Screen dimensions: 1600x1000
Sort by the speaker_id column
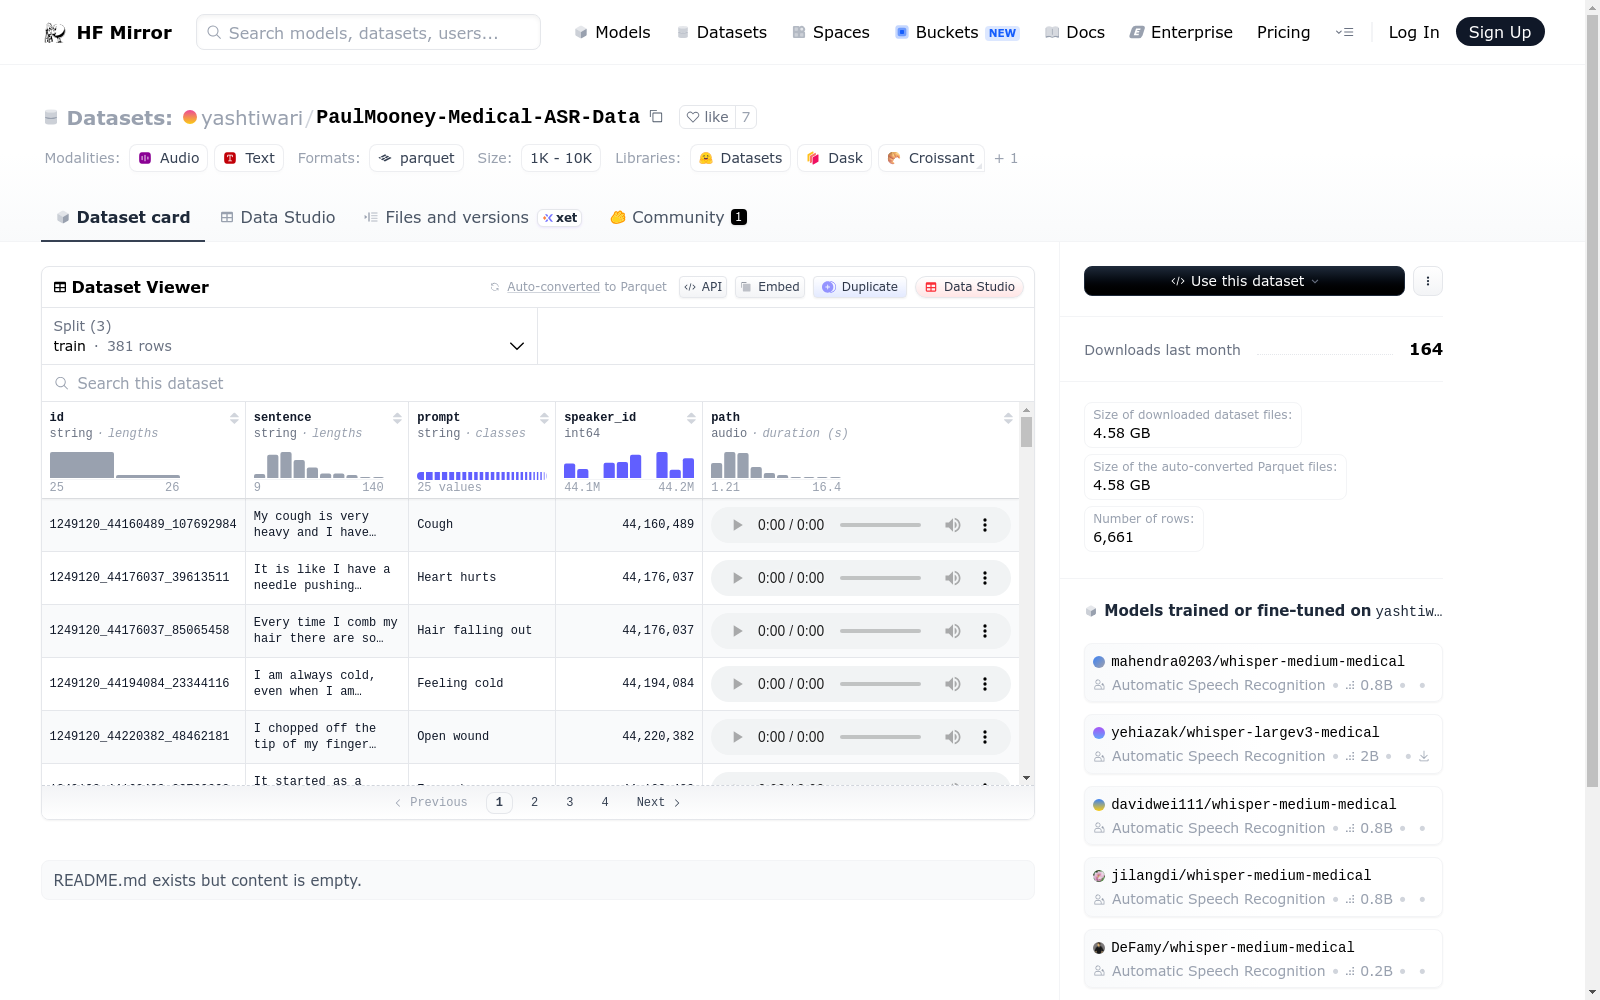click(x=691, y=418)
